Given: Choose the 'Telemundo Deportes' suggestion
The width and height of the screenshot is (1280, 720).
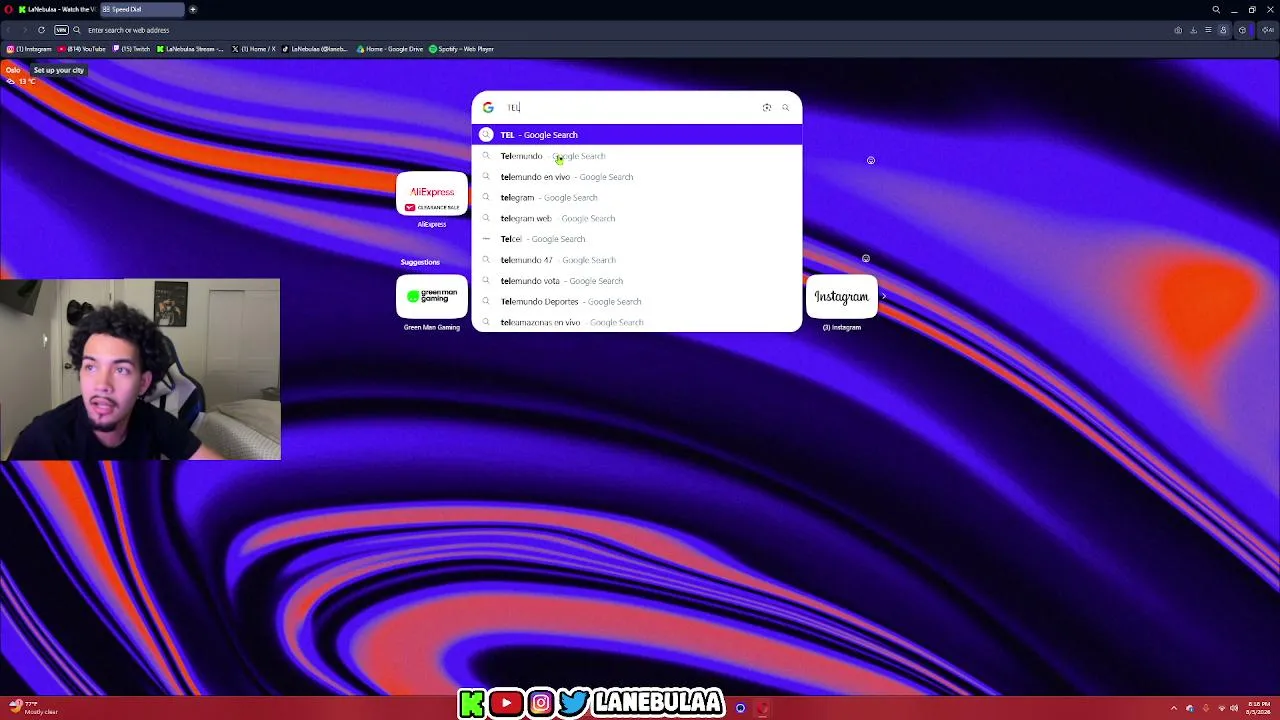Looking at the screenshot, I should pos(637,301).
